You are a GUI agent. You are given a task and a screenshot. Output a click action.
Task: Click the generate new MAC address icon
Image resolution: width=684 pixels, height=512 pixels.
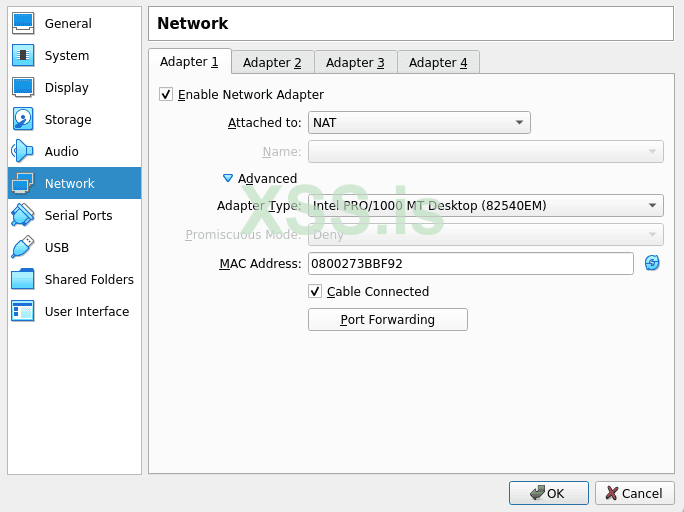[652, 263]
